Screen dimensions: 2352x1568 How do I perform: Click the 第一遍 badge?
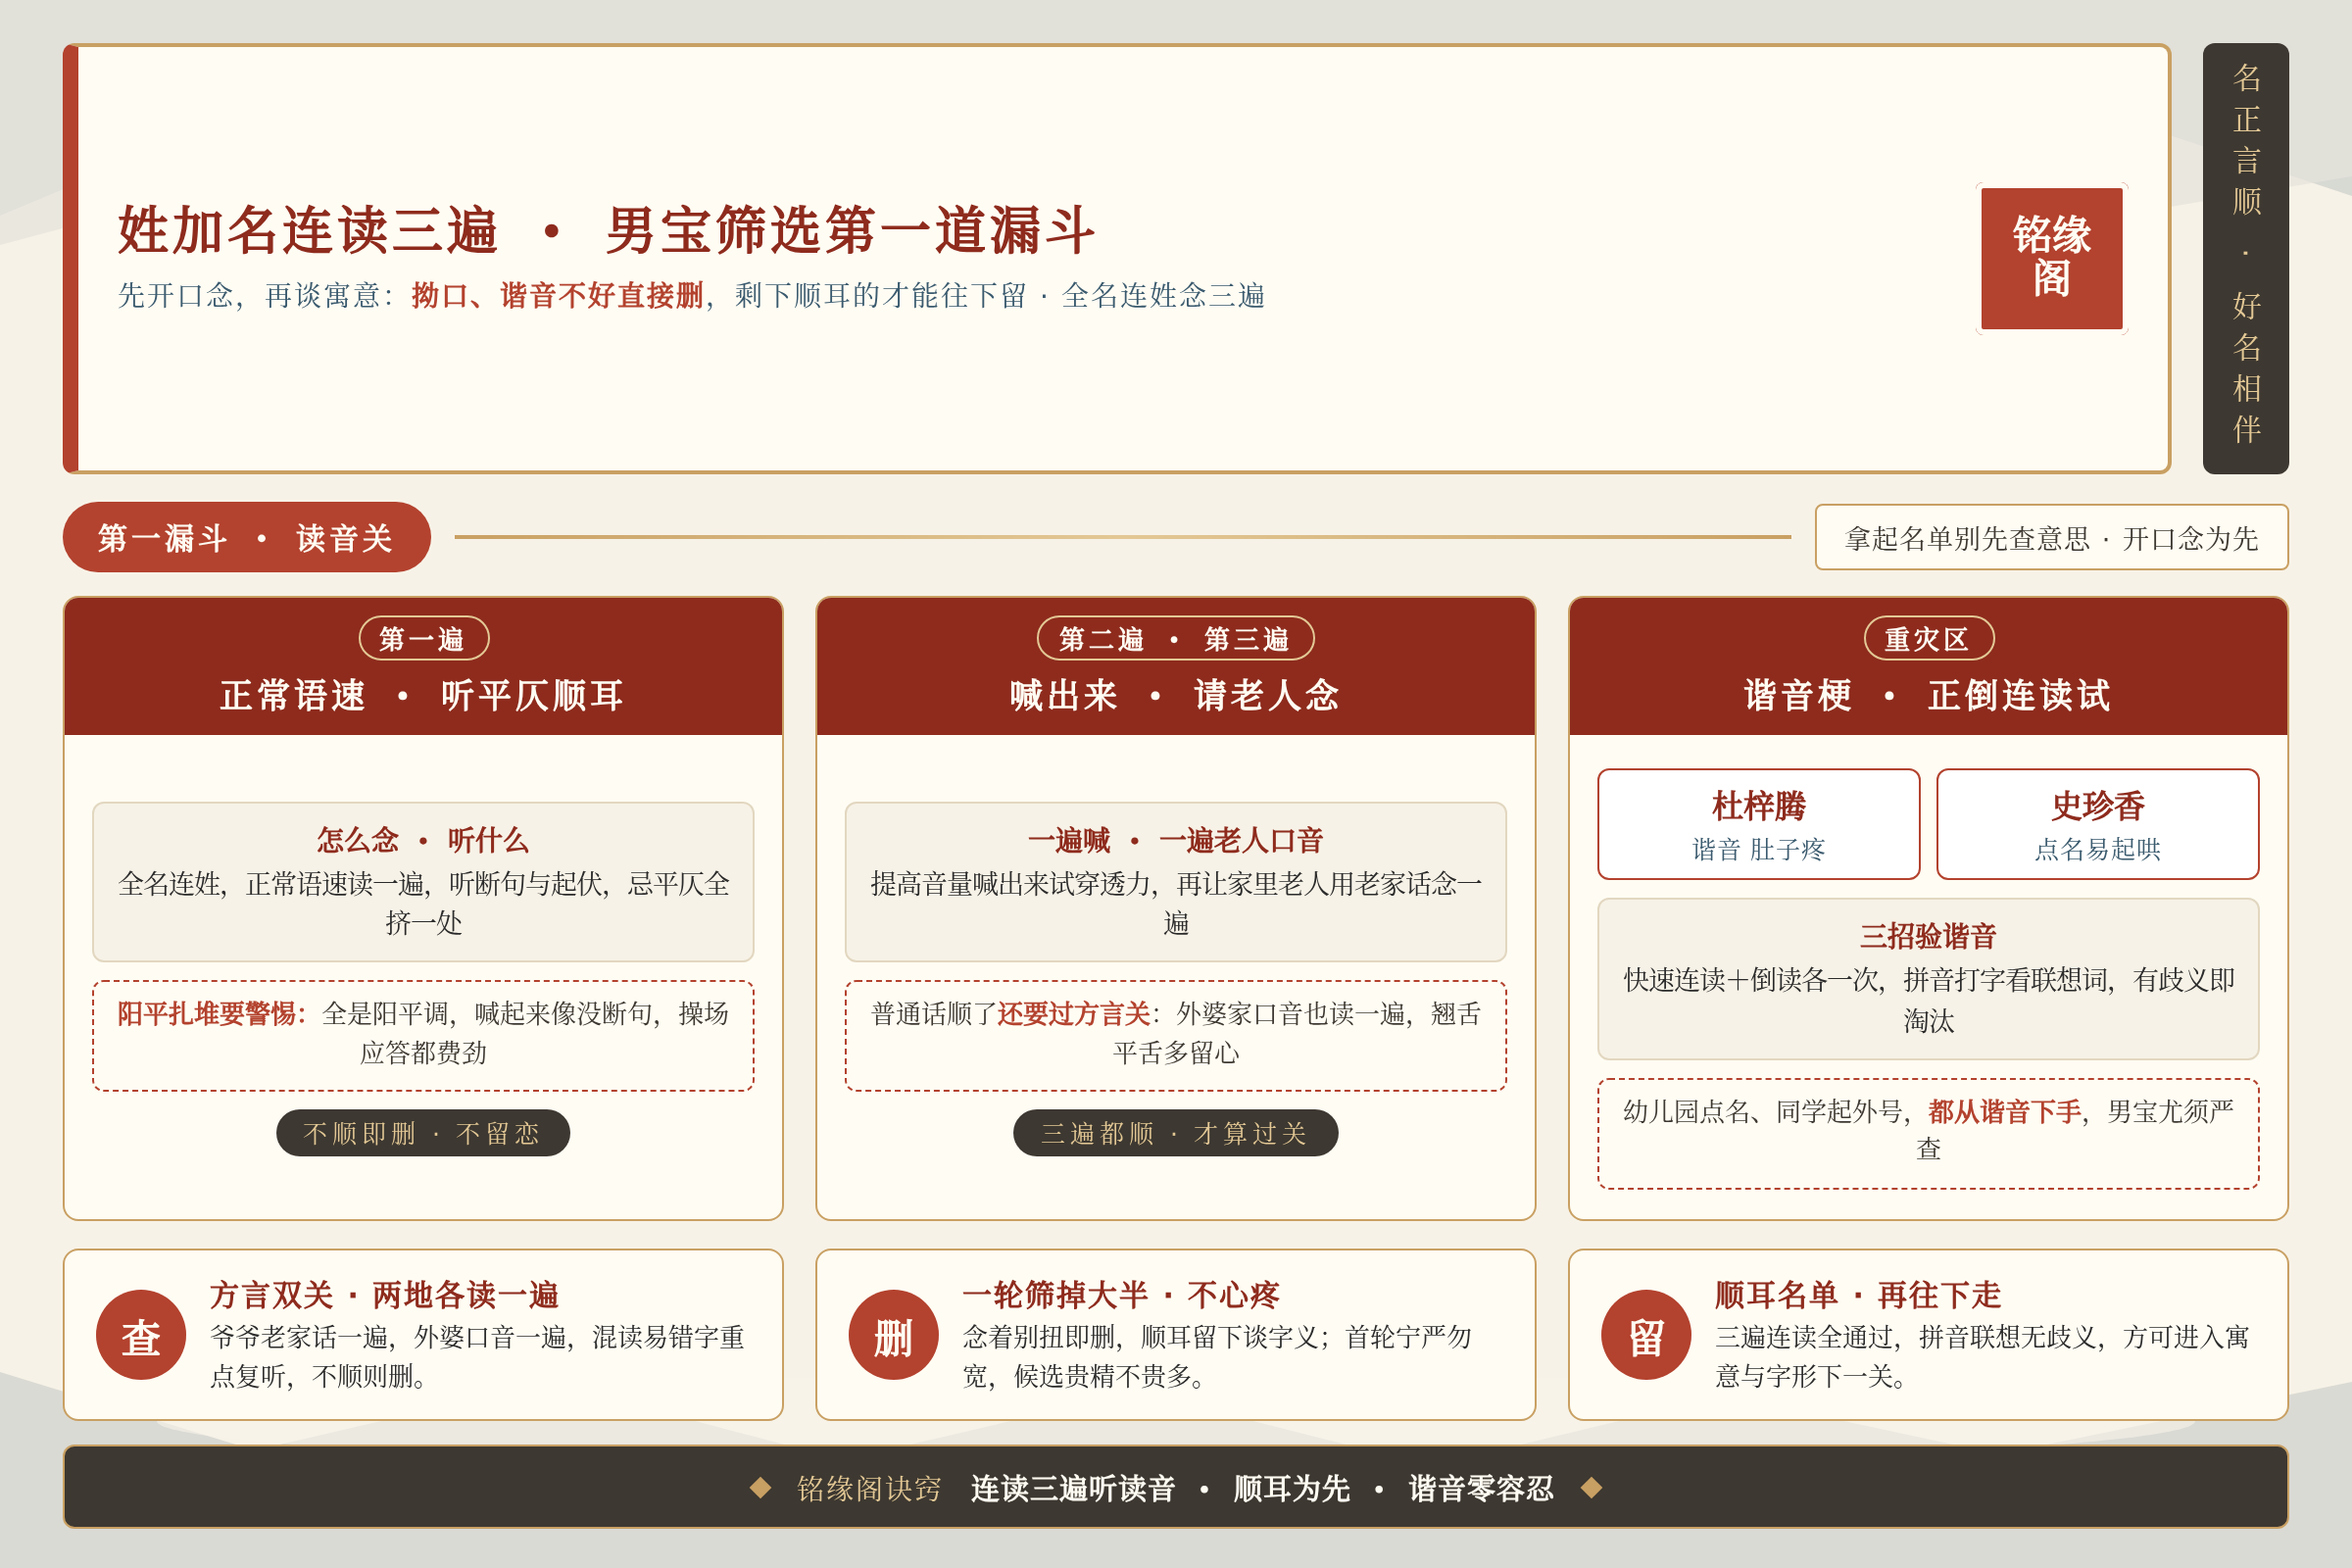point(423,638)
